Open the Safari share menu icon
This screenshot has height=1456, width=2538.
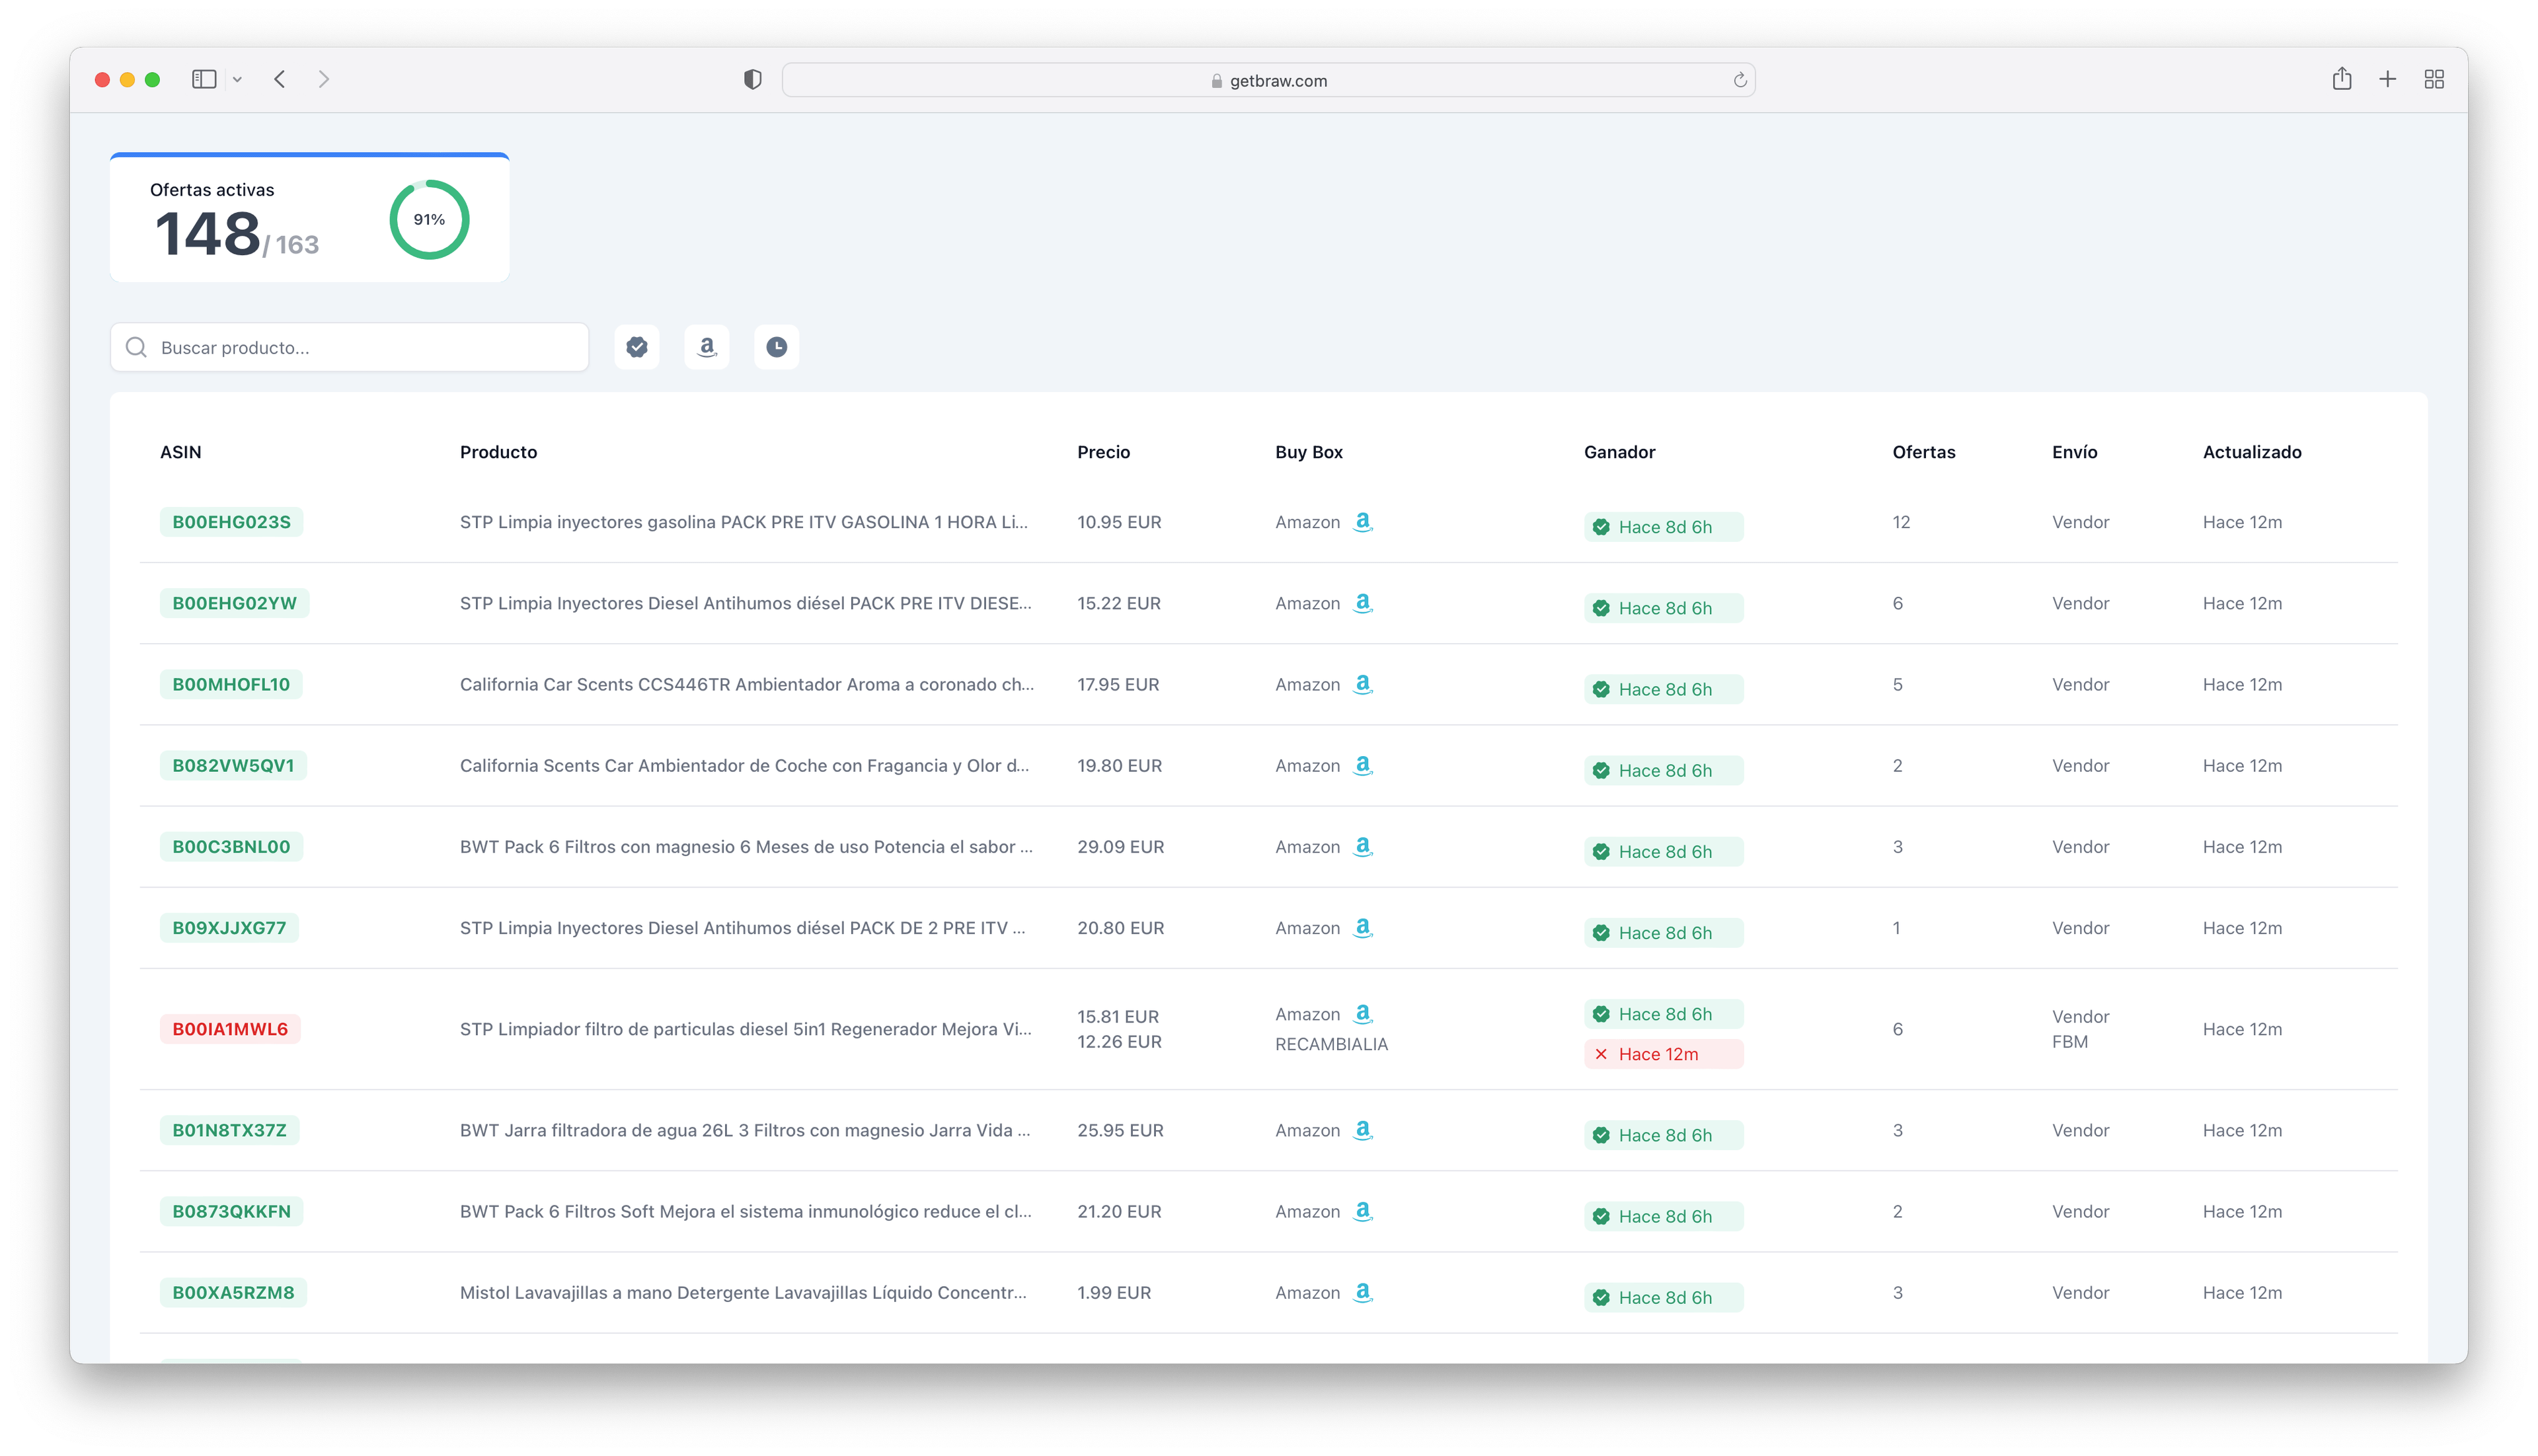click(2341, 78)
